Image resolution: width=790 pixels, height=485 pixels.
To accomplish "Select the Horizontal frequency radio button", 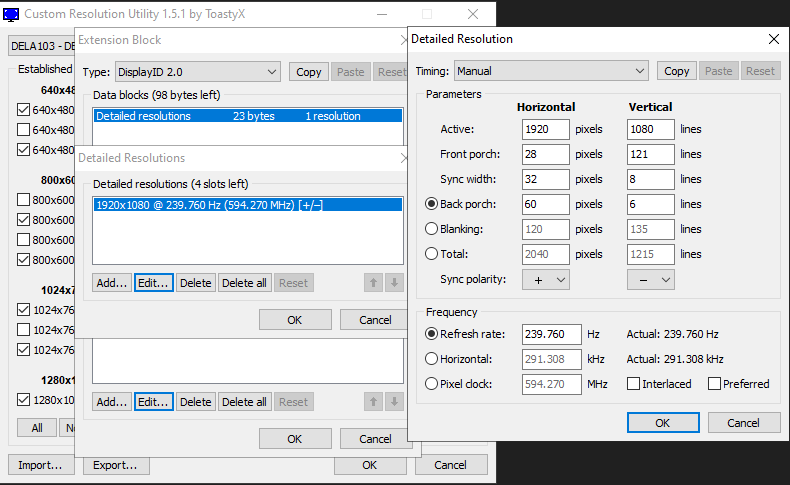I will pyautogui.click(x=431, y=359).
